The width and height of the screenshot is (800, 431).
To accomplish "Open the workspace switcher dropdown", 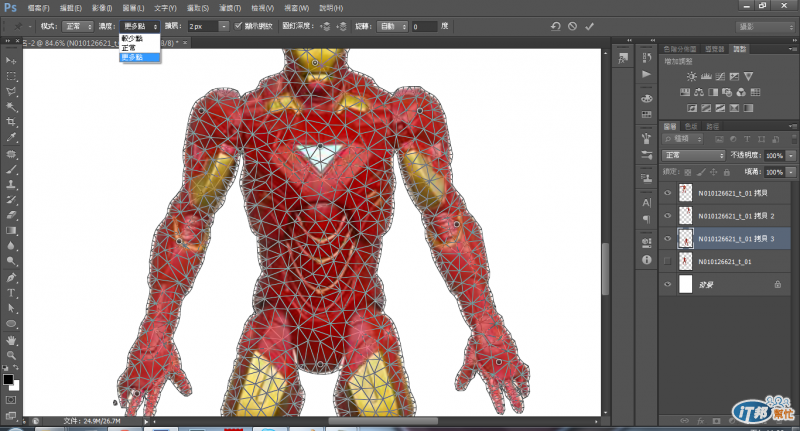I will [x=764, y=27].
